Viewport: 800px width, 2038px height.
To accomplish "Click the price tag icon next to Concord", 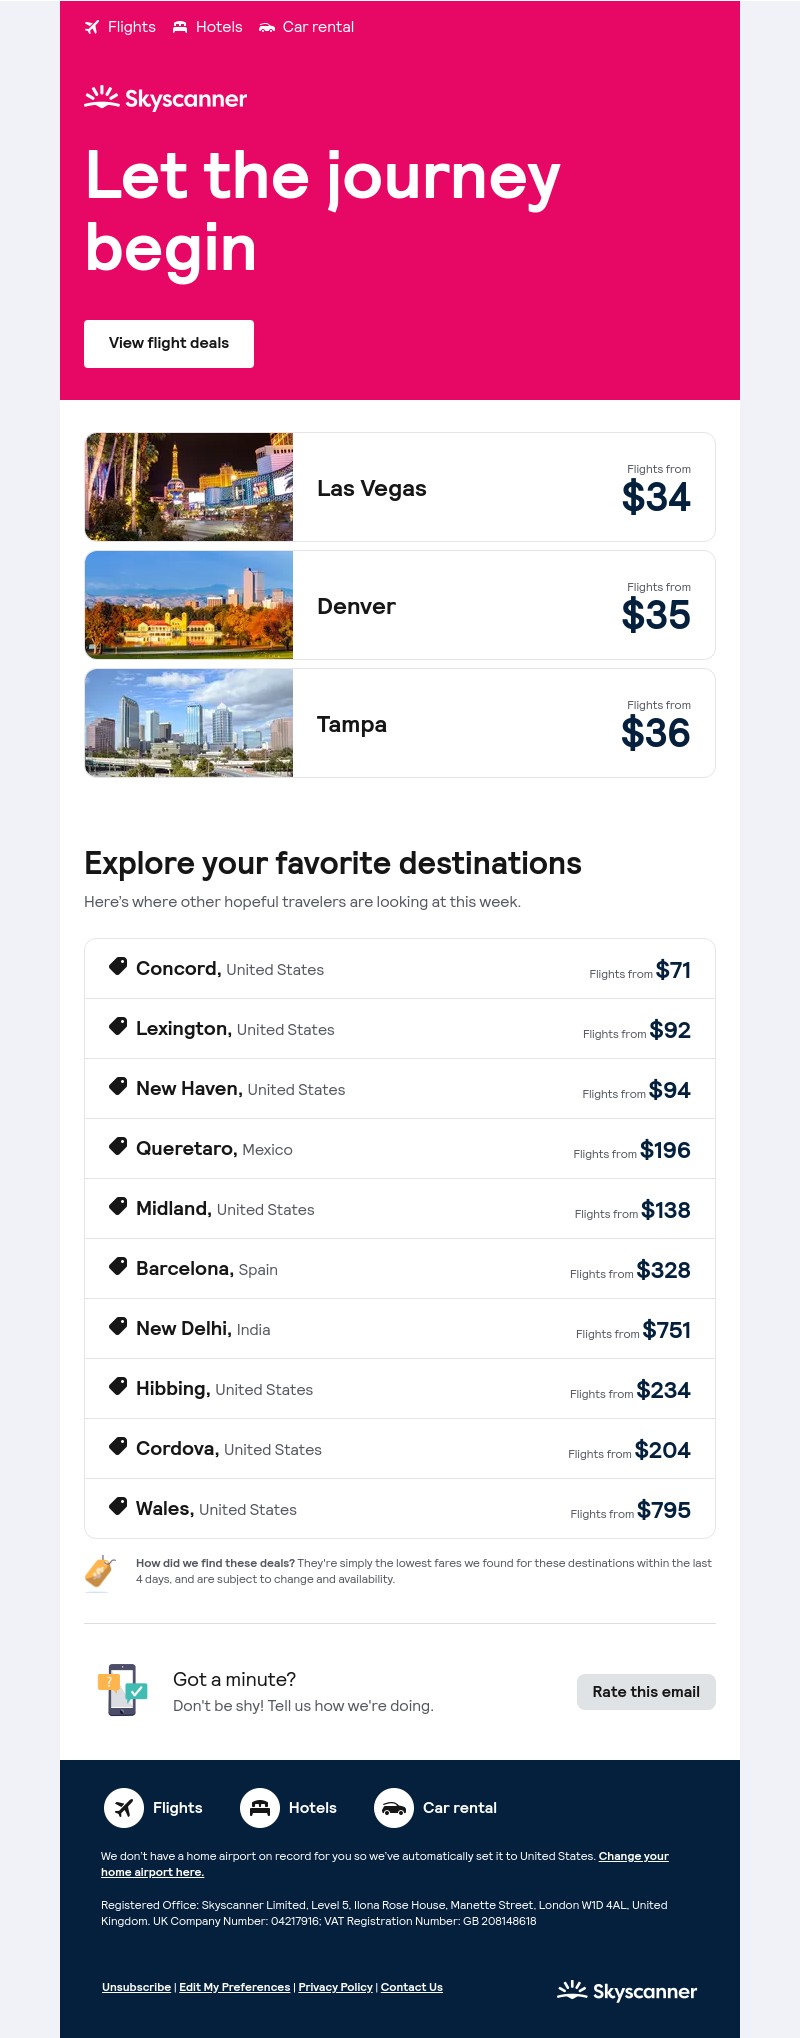I will point(118,967).
